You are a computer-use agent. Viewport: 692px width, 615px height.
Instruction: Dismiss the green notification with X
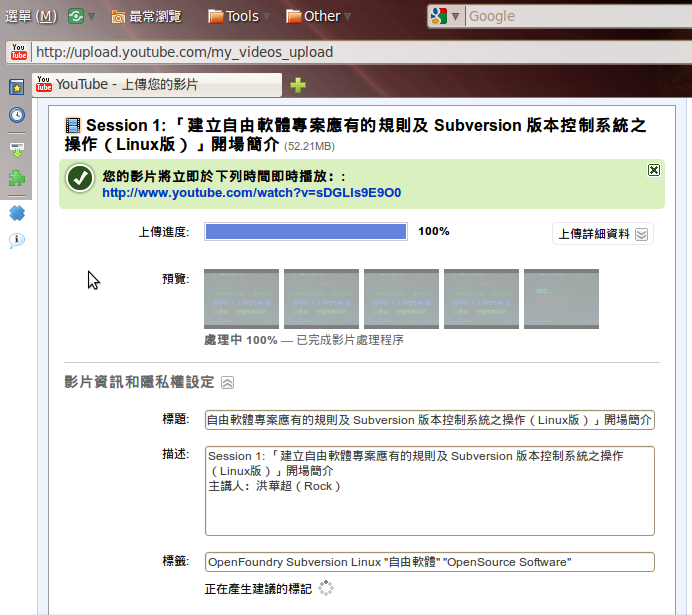(x=654, y=170)
